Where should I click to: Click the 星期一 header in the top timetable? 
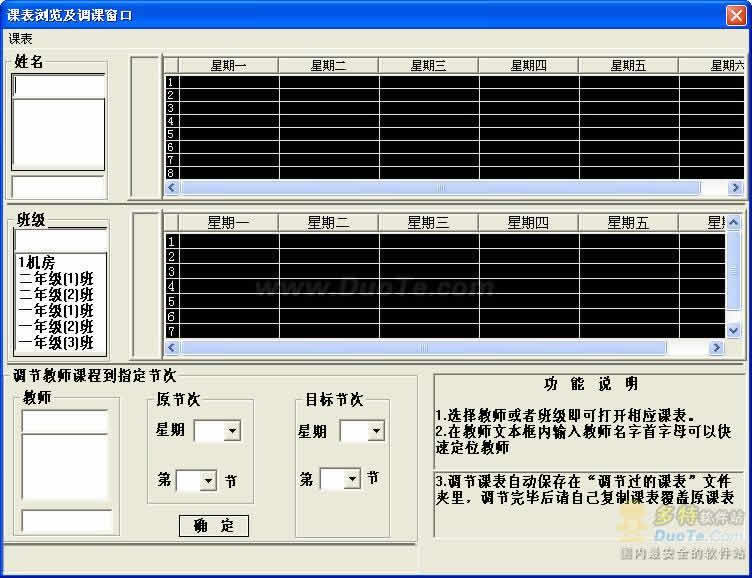tap(228, 65)
